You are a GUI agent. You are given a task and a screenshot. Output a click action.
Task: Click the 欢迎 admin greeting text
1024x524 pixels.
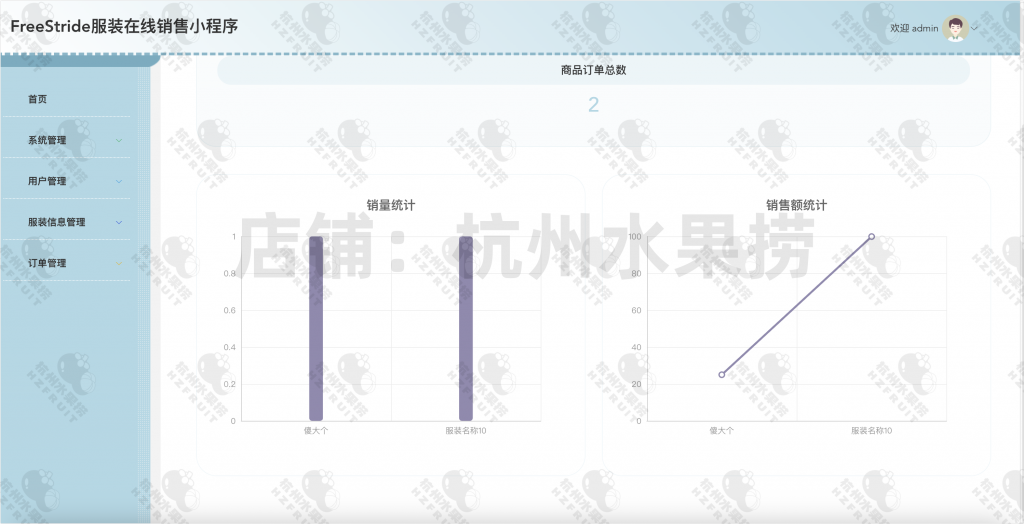coord(914,28)
